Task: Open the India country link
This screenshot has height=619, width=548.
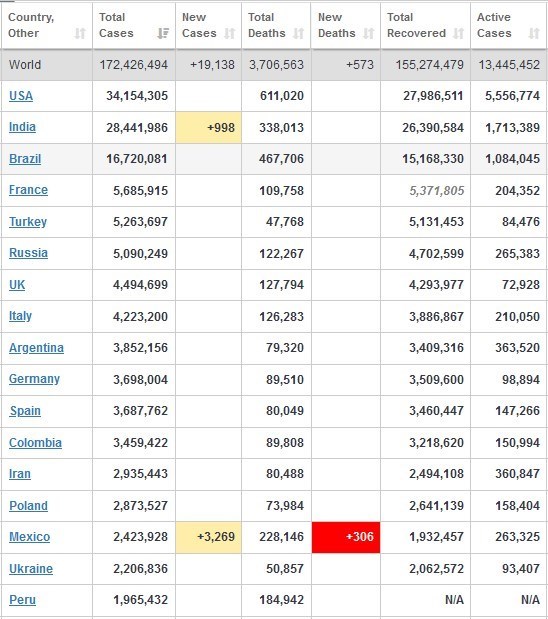Action: click(x=23, y=127)
